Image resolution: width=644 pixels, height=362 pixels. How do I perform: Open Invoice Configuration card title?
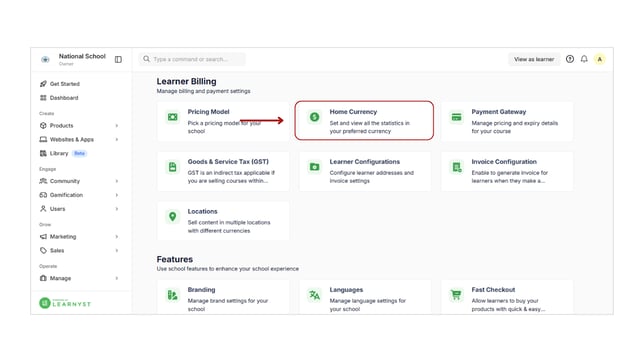click(504, 161)
